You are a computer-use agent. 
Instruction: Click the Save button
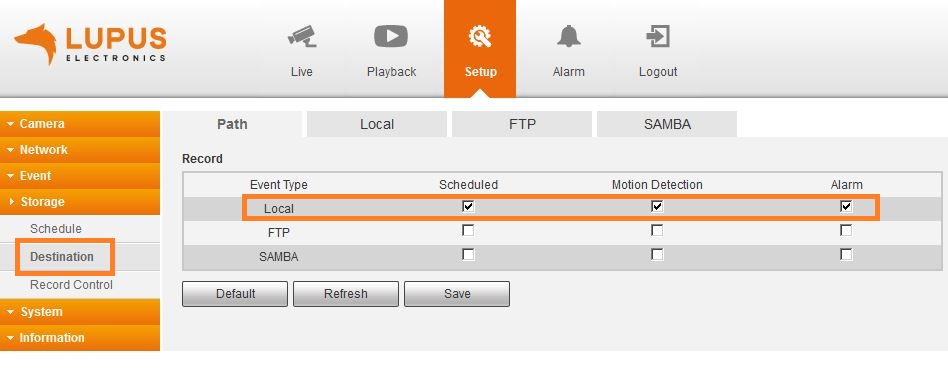[457, 294]
